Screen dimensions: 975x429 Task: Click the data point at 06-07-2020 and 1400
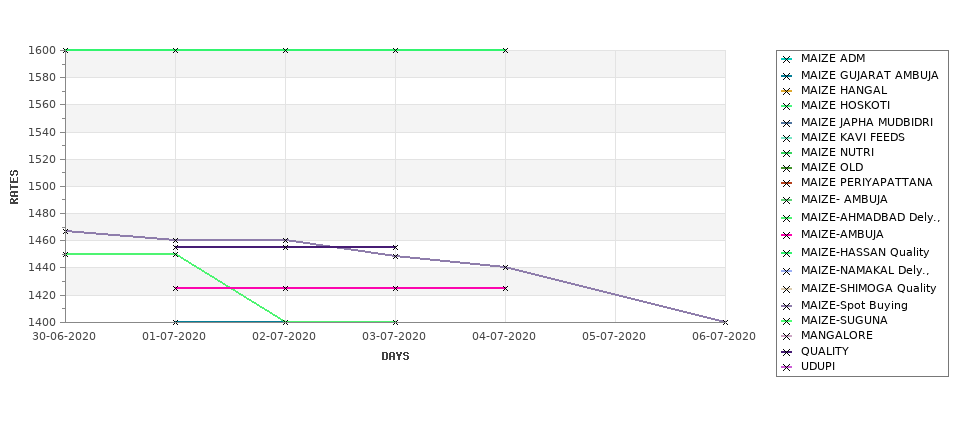(725, 322)
